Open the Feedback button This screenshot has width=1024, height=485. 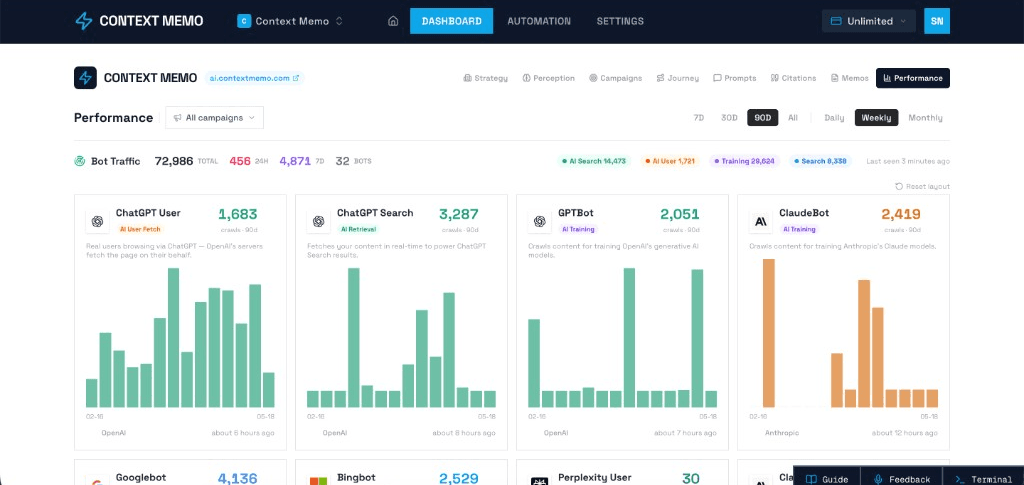coord(902,479)
